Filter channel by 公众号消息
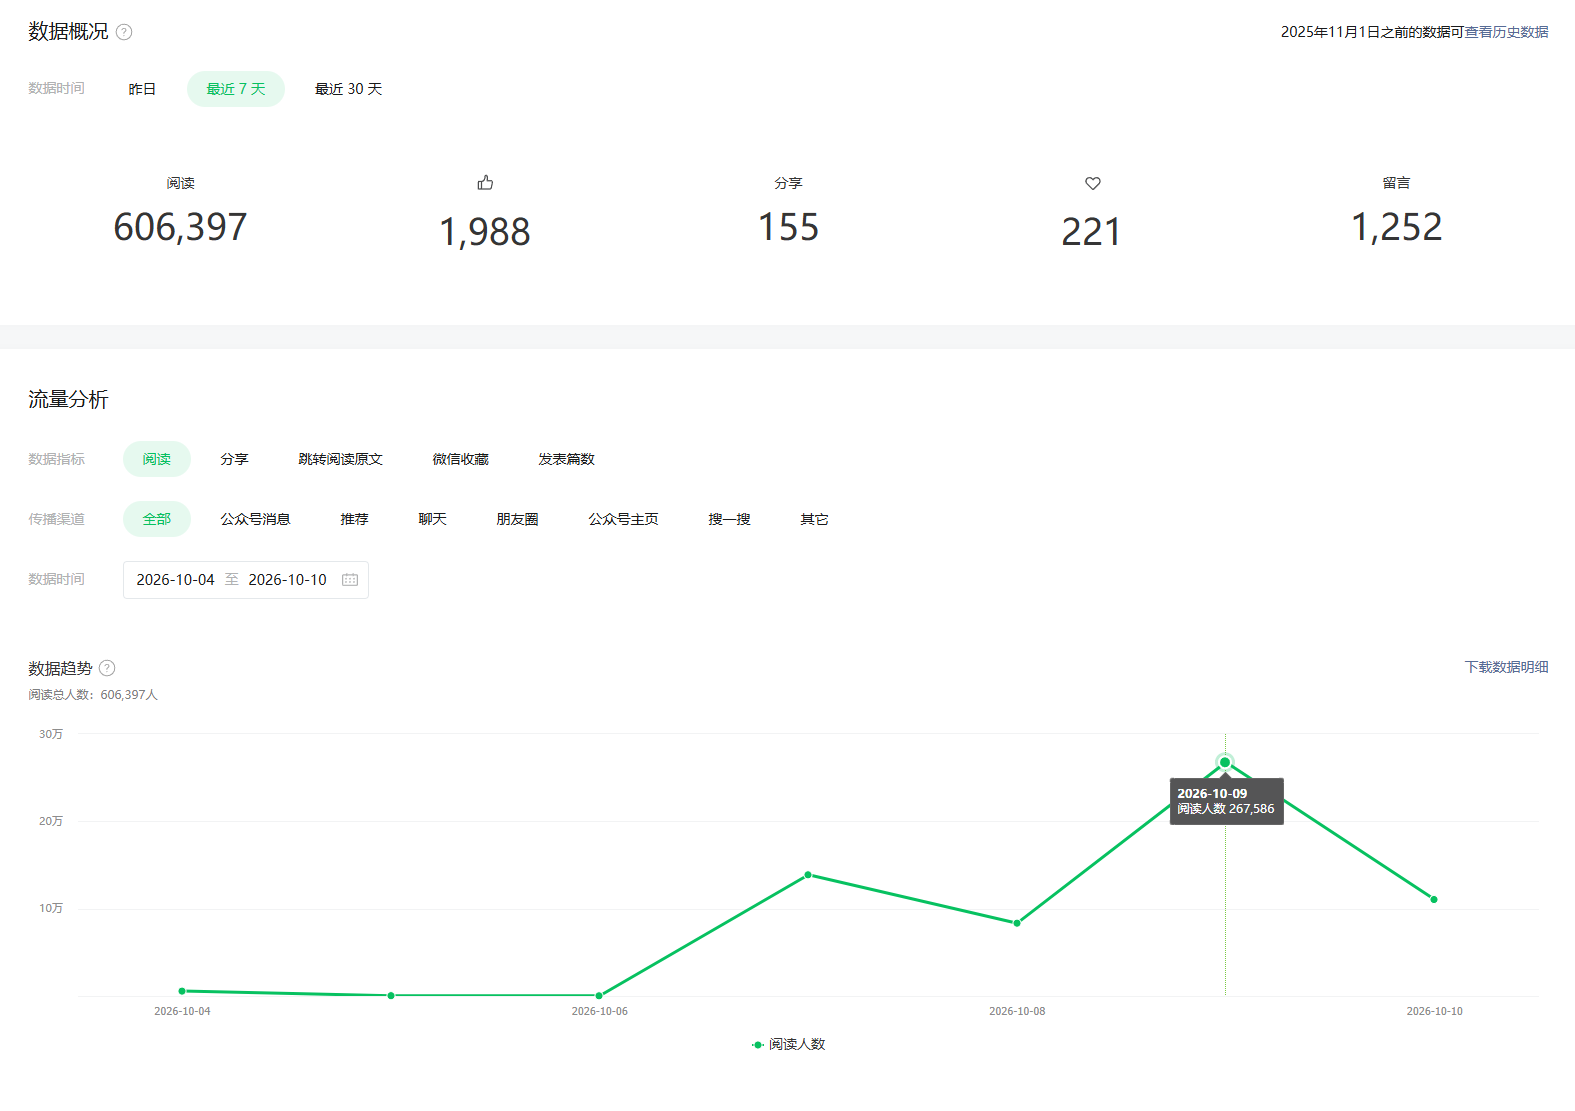This screenshot has height=1111, width=1575. click(255, 519)
